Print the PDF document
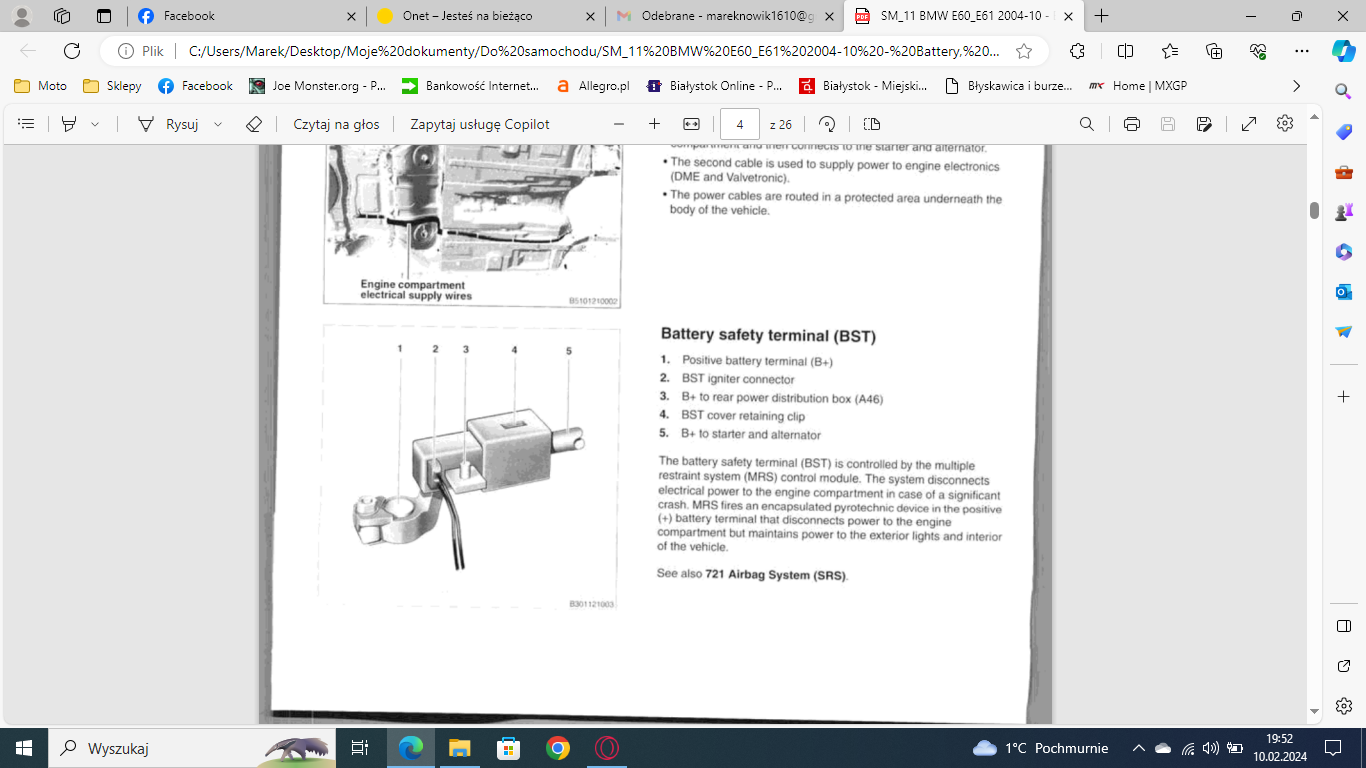This screenshot has width=1366, height=768. point(1132,124)
